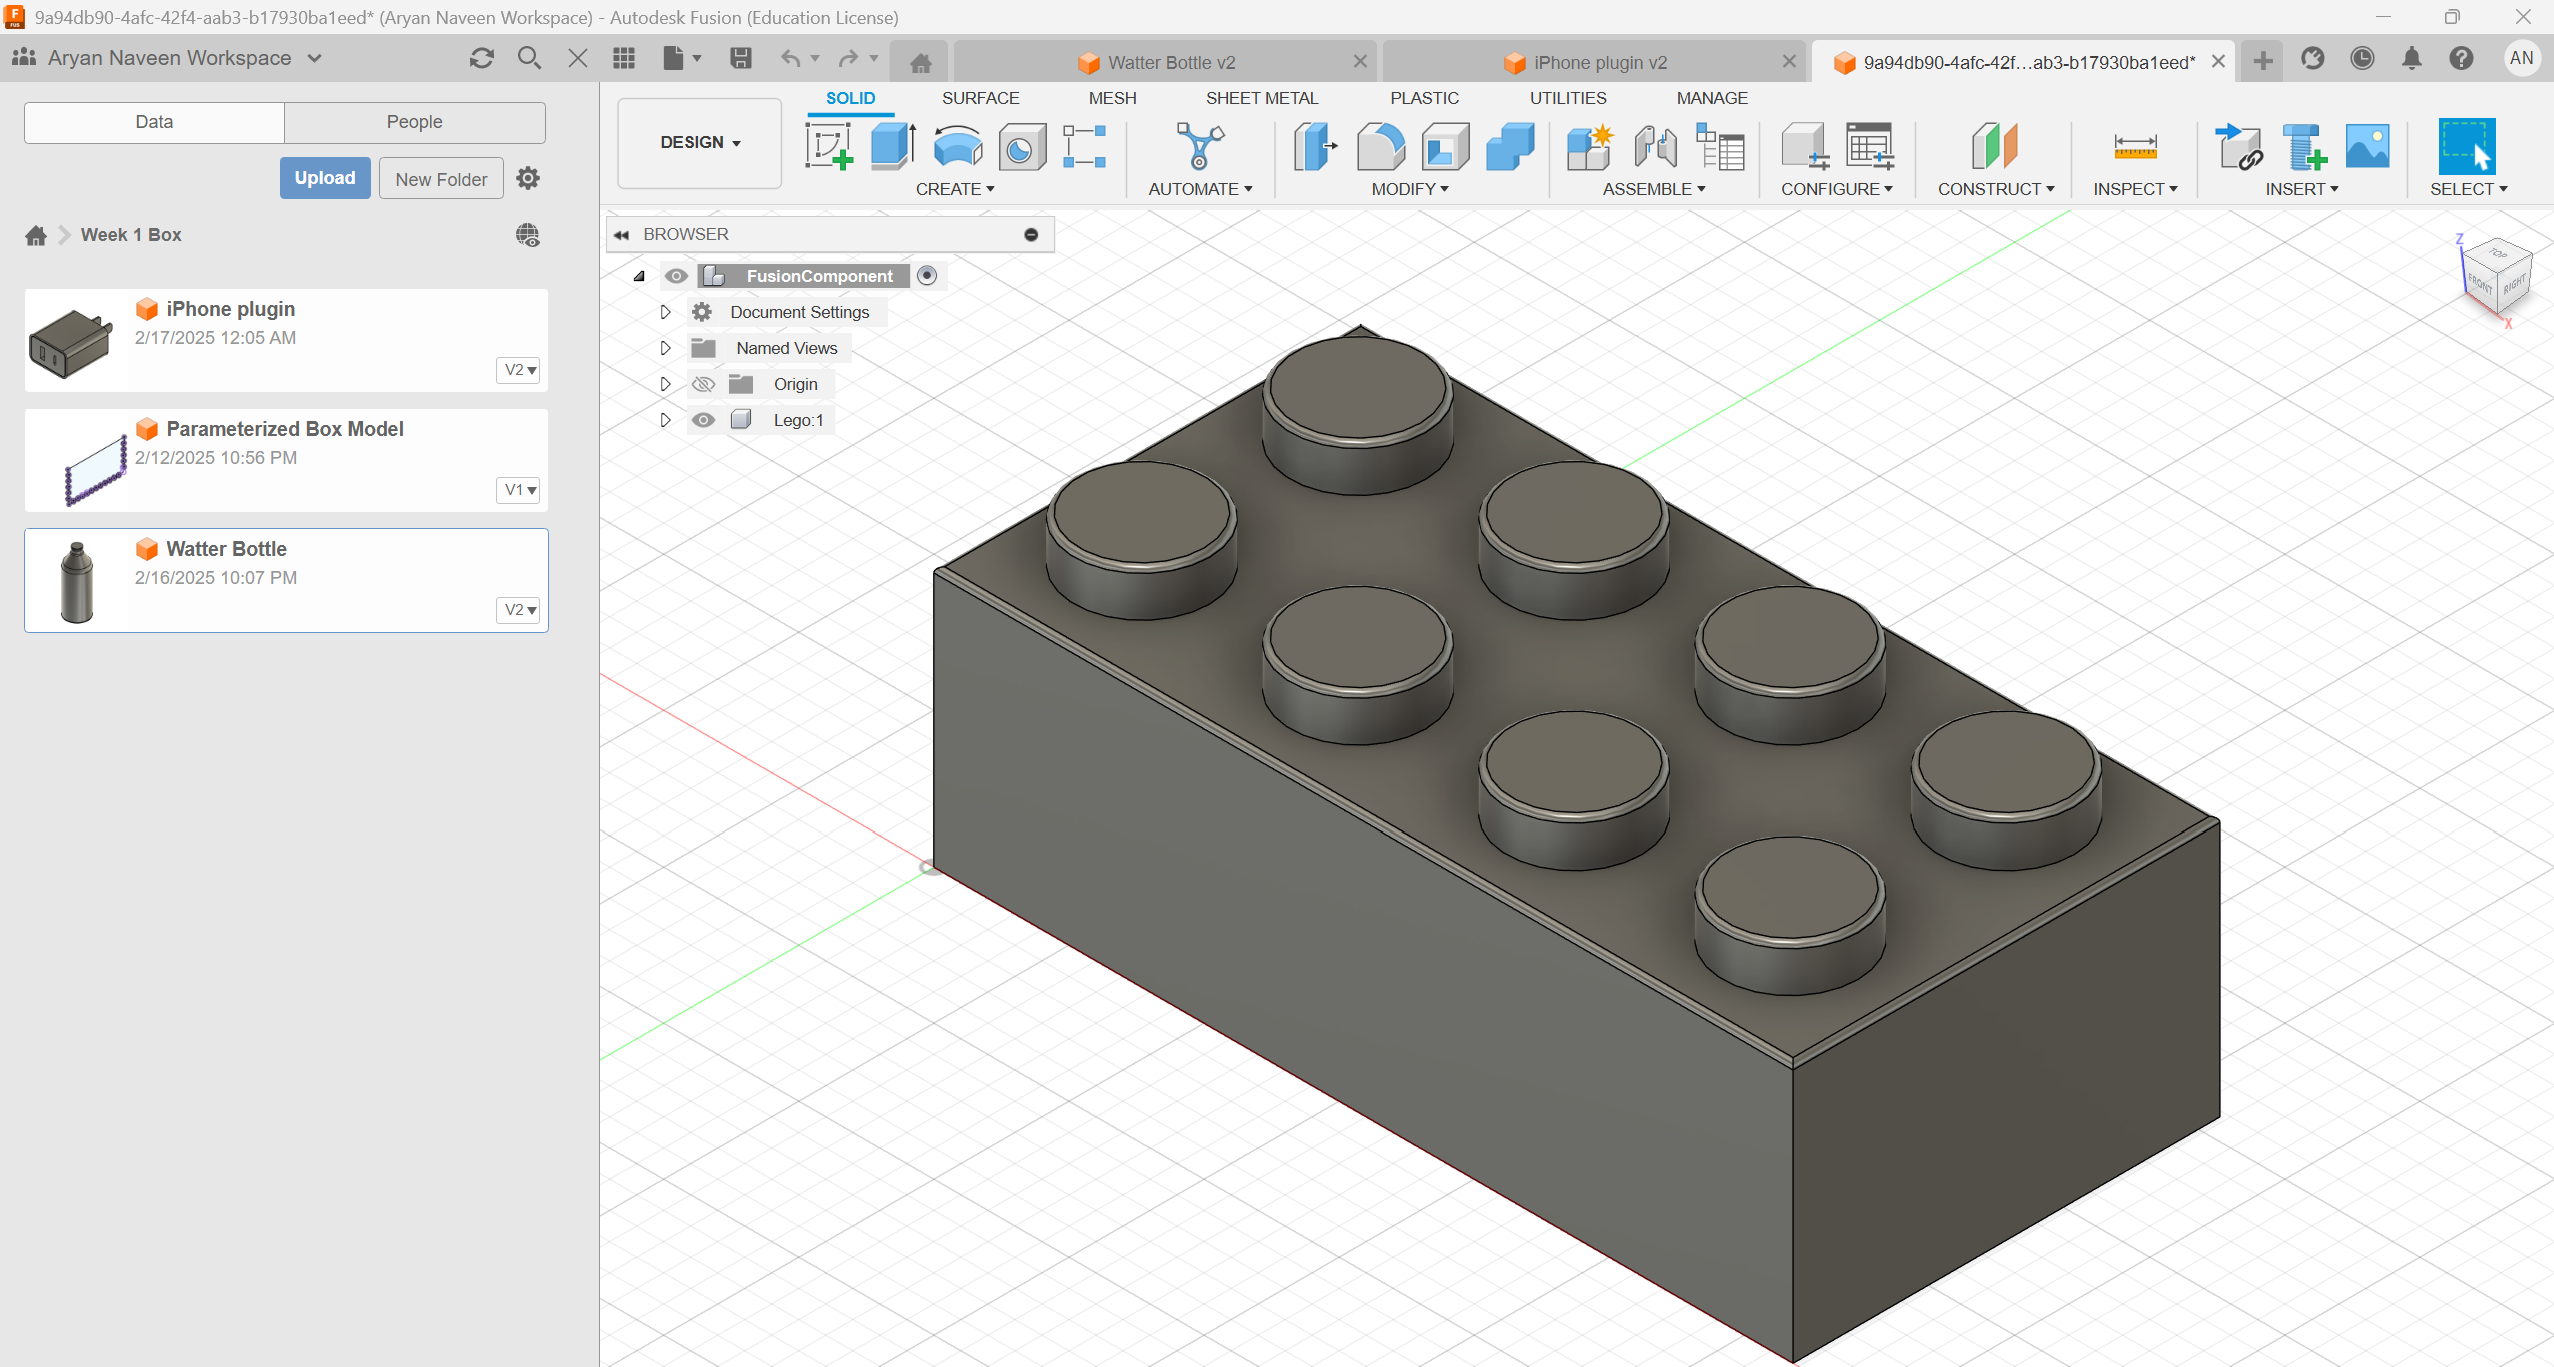2554x1367 pixels.
Task: Select the Measure tool
Action: pos(2135,147)
